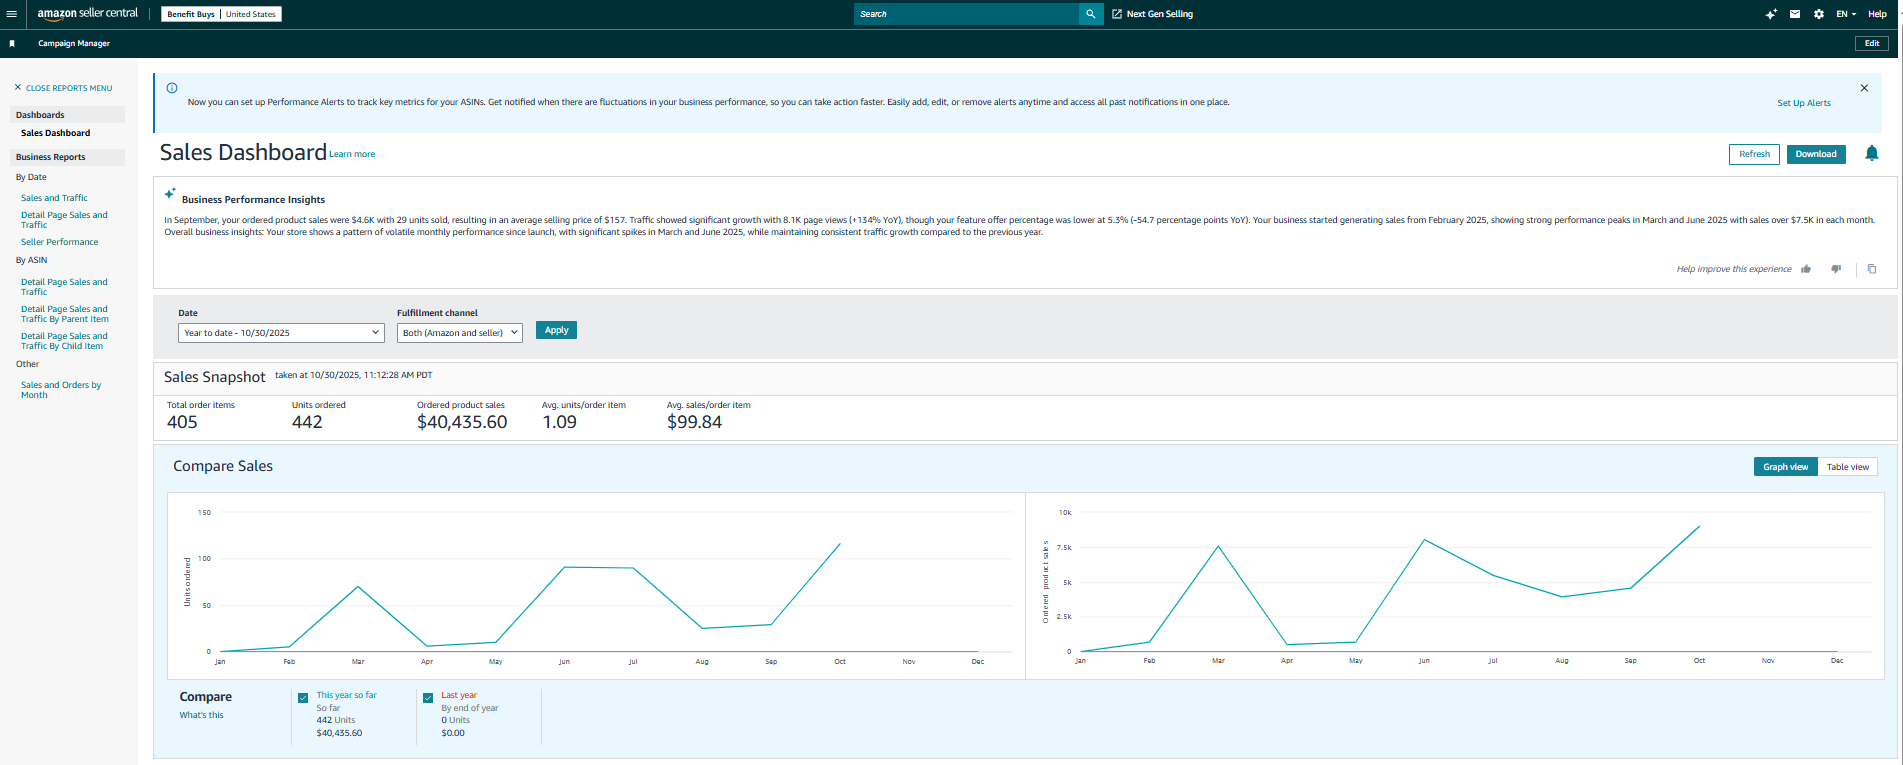Screen dimensions: 1903x765
Task: Uncheck the Last year checkbox
Action: 428,698
